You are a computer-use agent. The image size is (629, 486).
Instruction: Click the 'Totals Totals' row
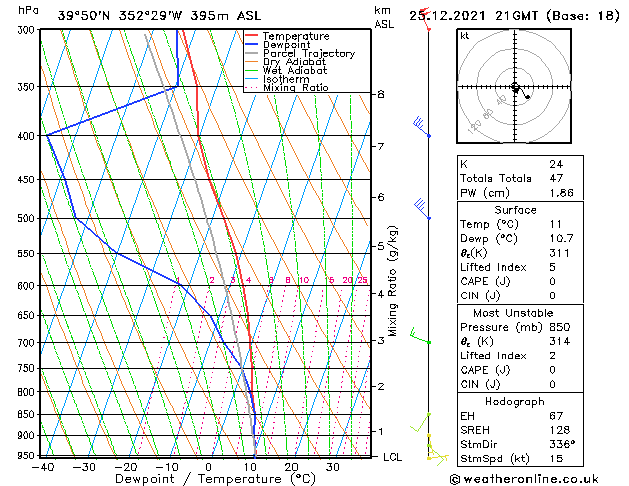520,178
